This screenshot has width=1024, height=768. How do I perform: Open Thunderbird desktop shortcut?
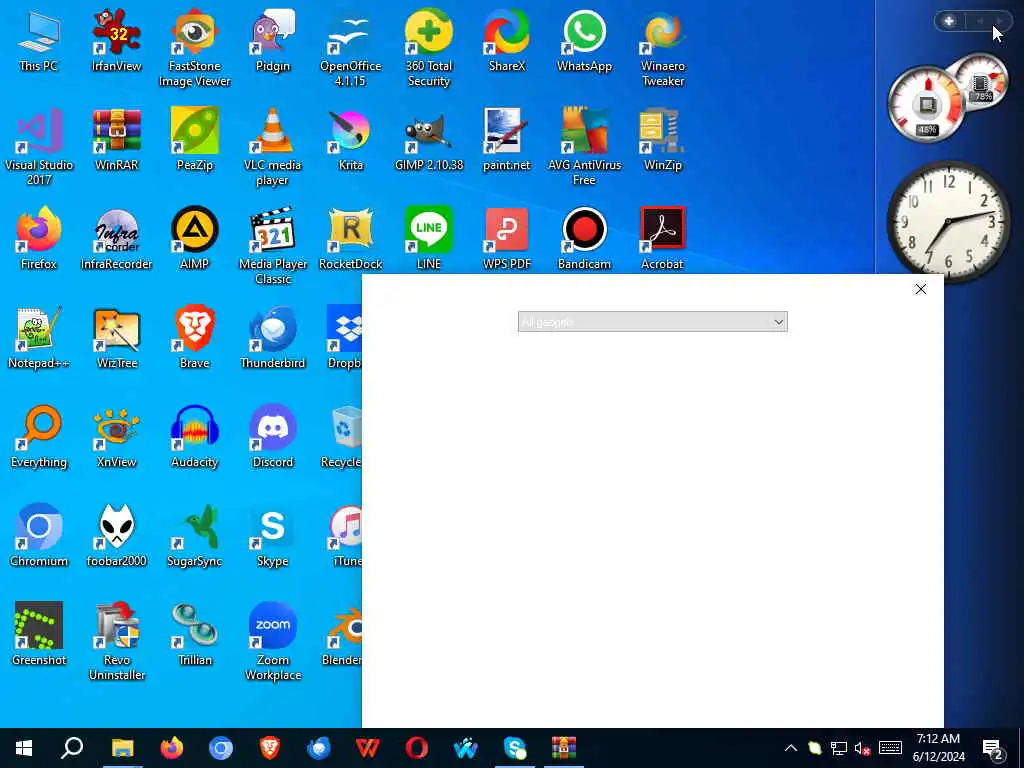[x=272, y=338]
